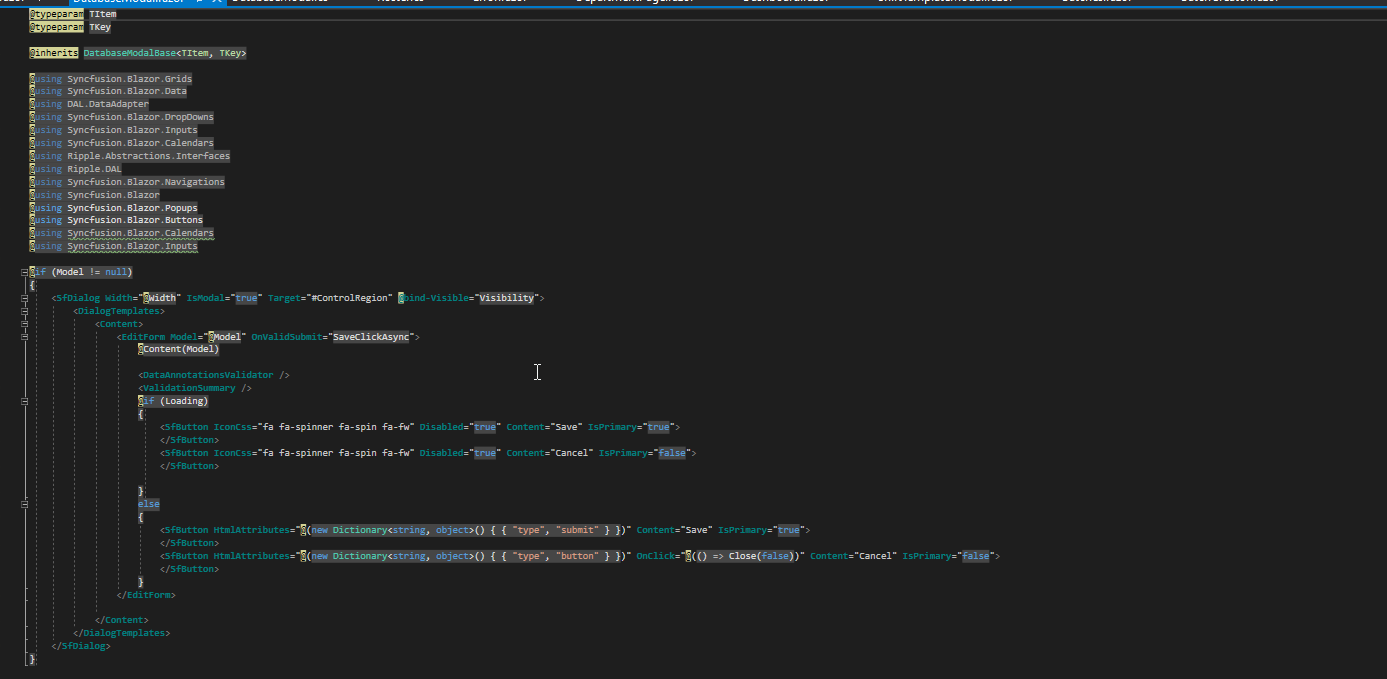Click '(Loading)' in the inner if statement
Image resolution: width=1387 pixels, height=679 pixels.
coord(184,401)
